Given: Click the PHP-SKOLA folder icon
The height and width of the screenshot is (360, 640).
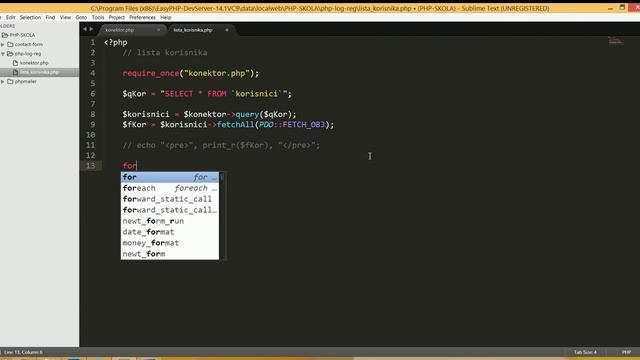Looking at the screenshot, I should coord(5,35).
